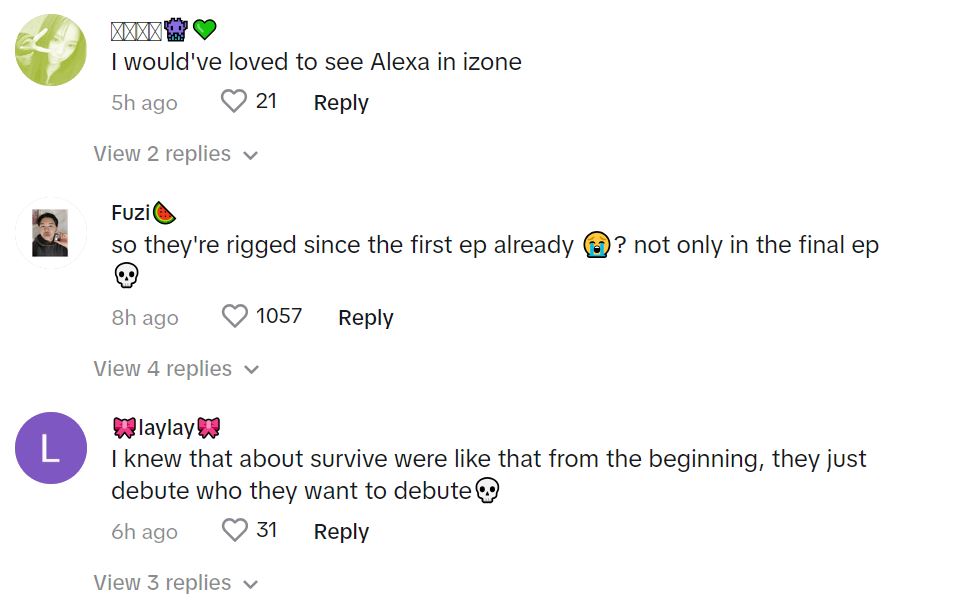This screenshot has height=609, width=953.
Task: Expand View 4 replies under Fuzi's comment
Action: 175,369
